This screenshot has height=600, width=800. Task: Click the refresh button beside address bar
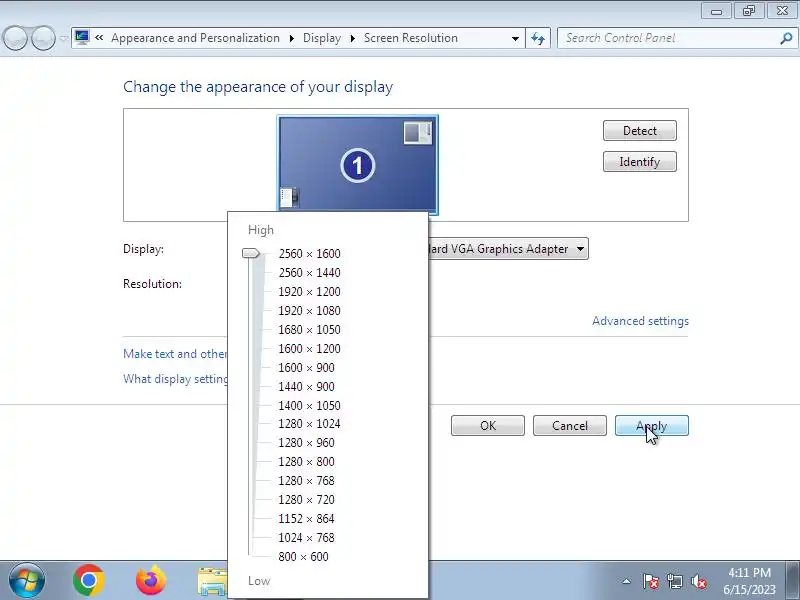538,38
